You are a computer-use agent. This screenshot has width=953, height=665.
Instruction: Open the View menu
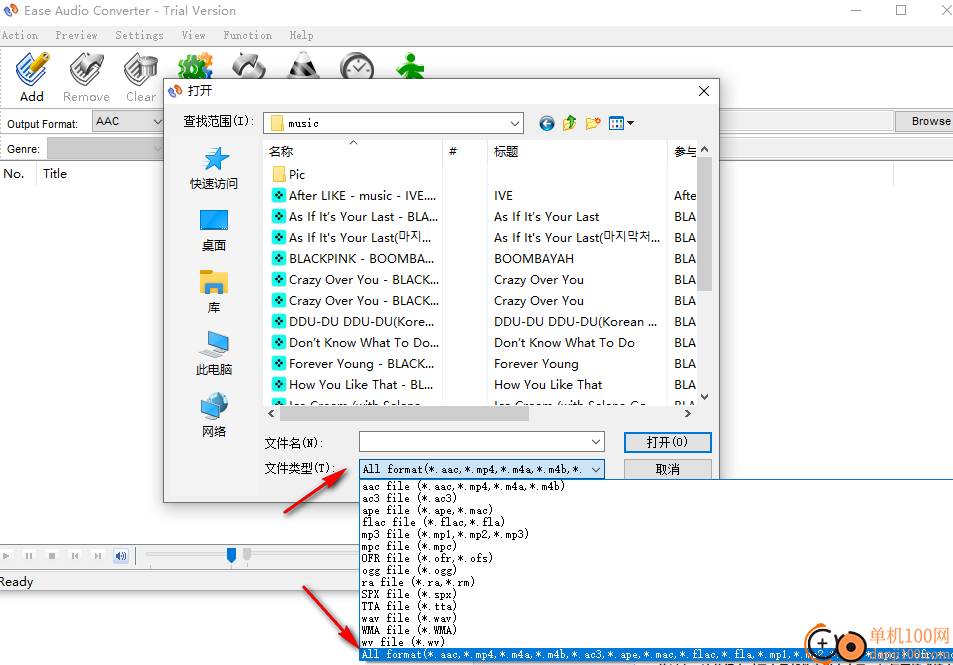193,35
